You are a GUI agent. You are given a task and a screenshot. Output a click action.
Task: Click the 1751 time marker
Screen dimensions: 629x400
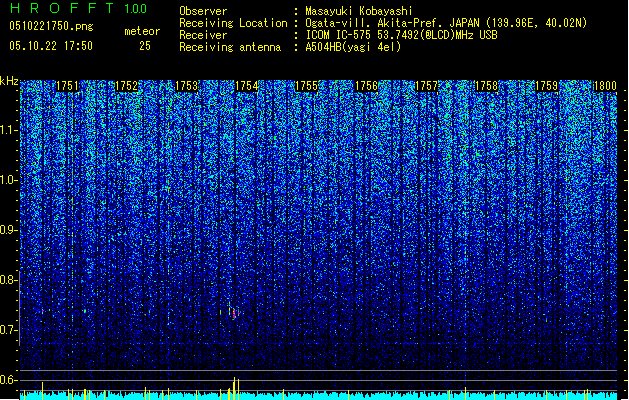[67, 86]
